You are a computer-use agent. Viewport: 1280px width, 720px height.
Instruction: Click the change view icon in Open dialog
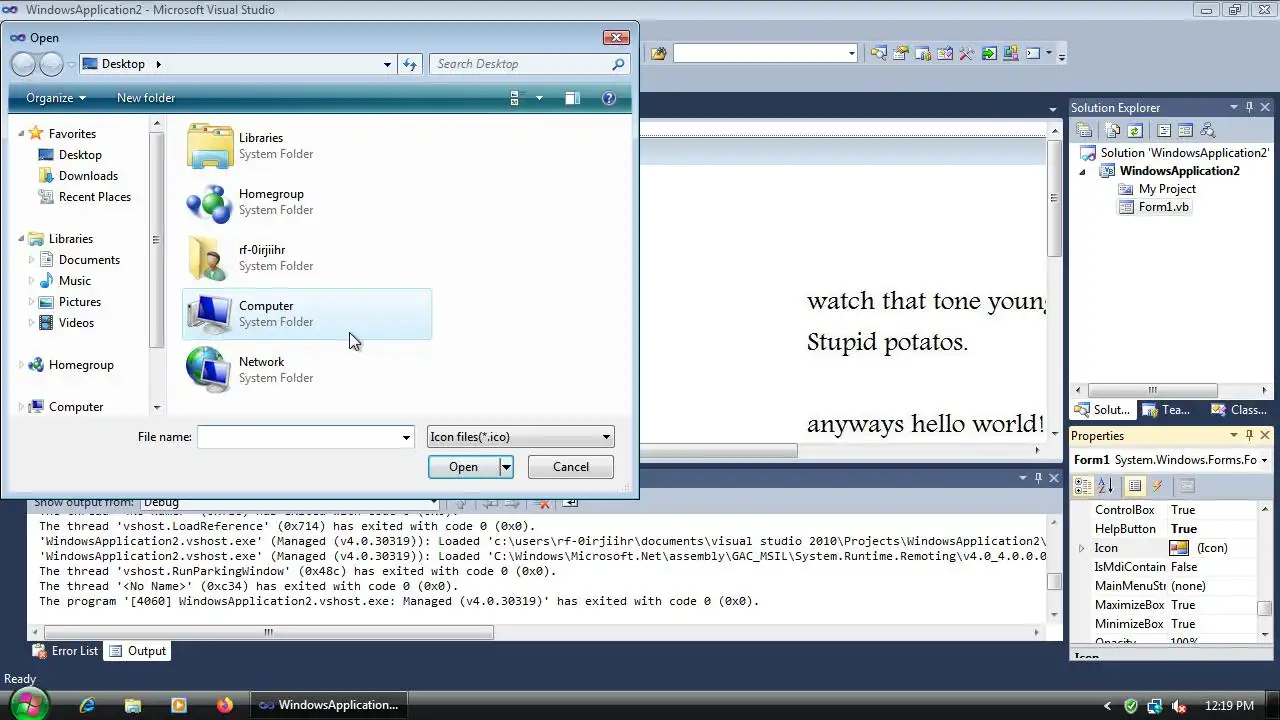516,98
